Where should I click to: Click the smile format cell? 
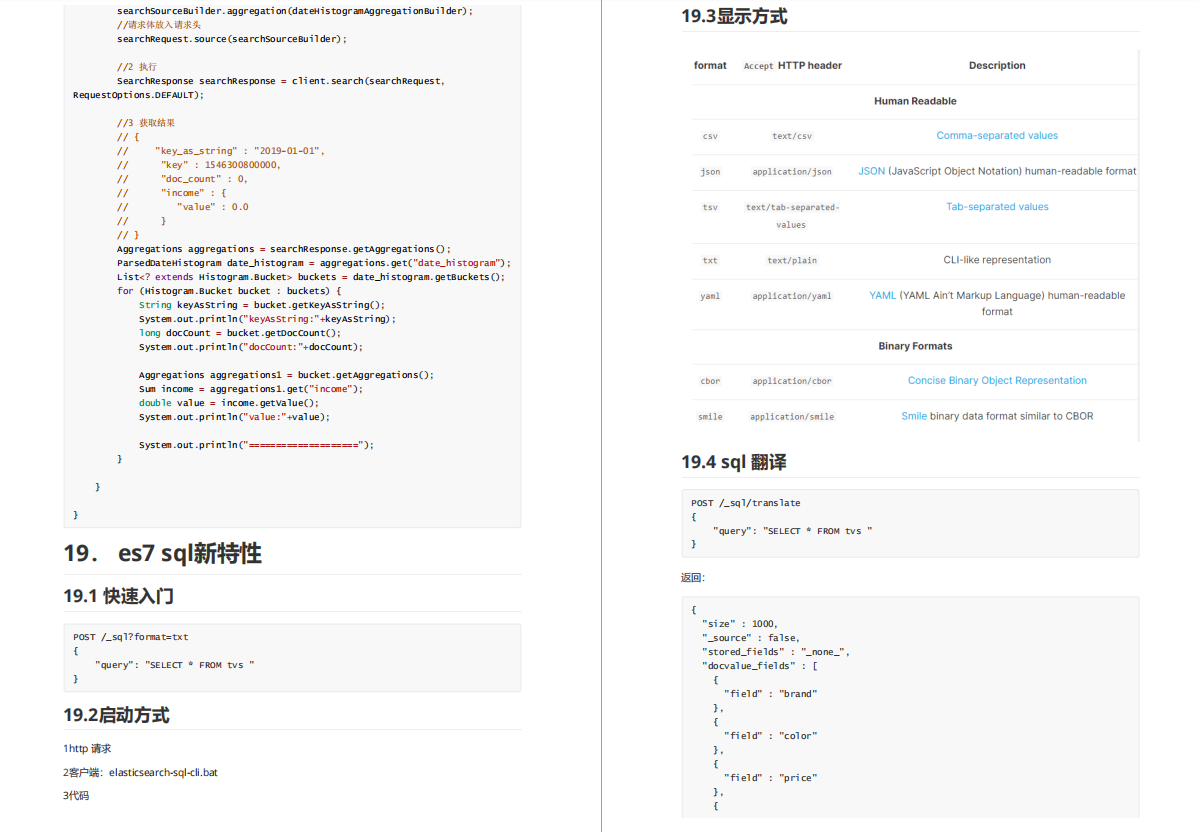click(x=710, y=416)
